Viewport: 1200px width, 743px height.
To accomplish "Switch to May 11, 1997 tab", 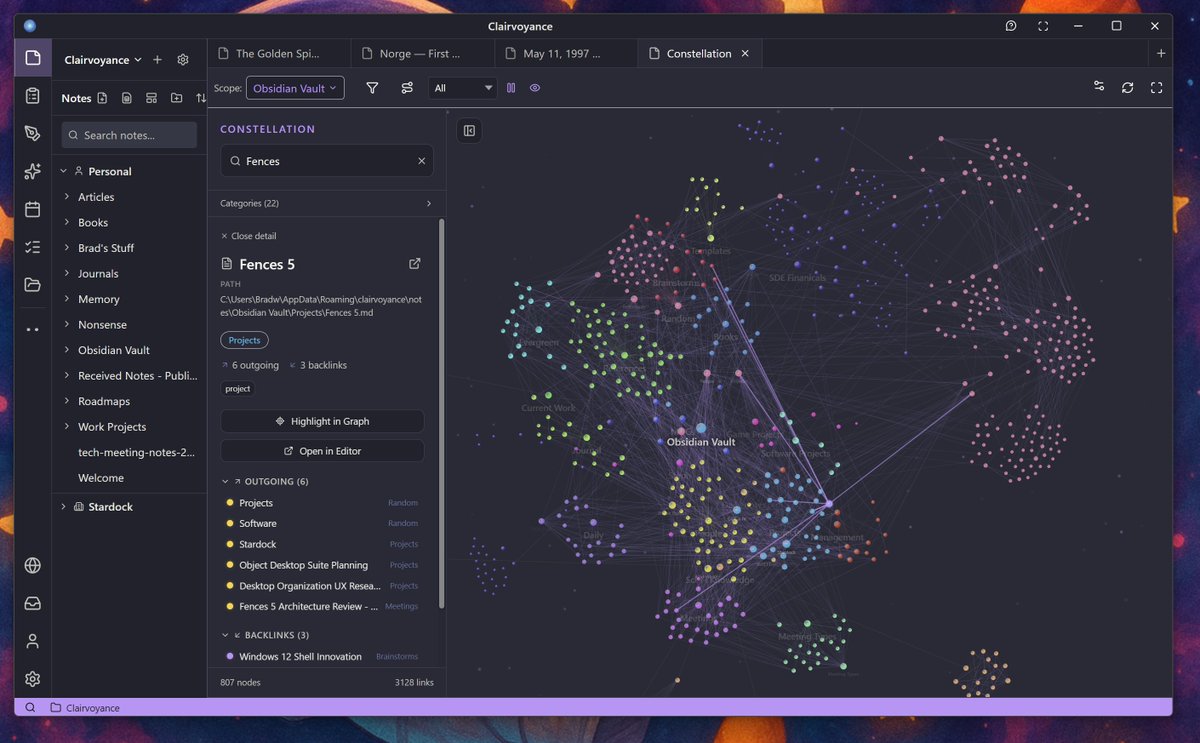I will click(x=567, y=54).
